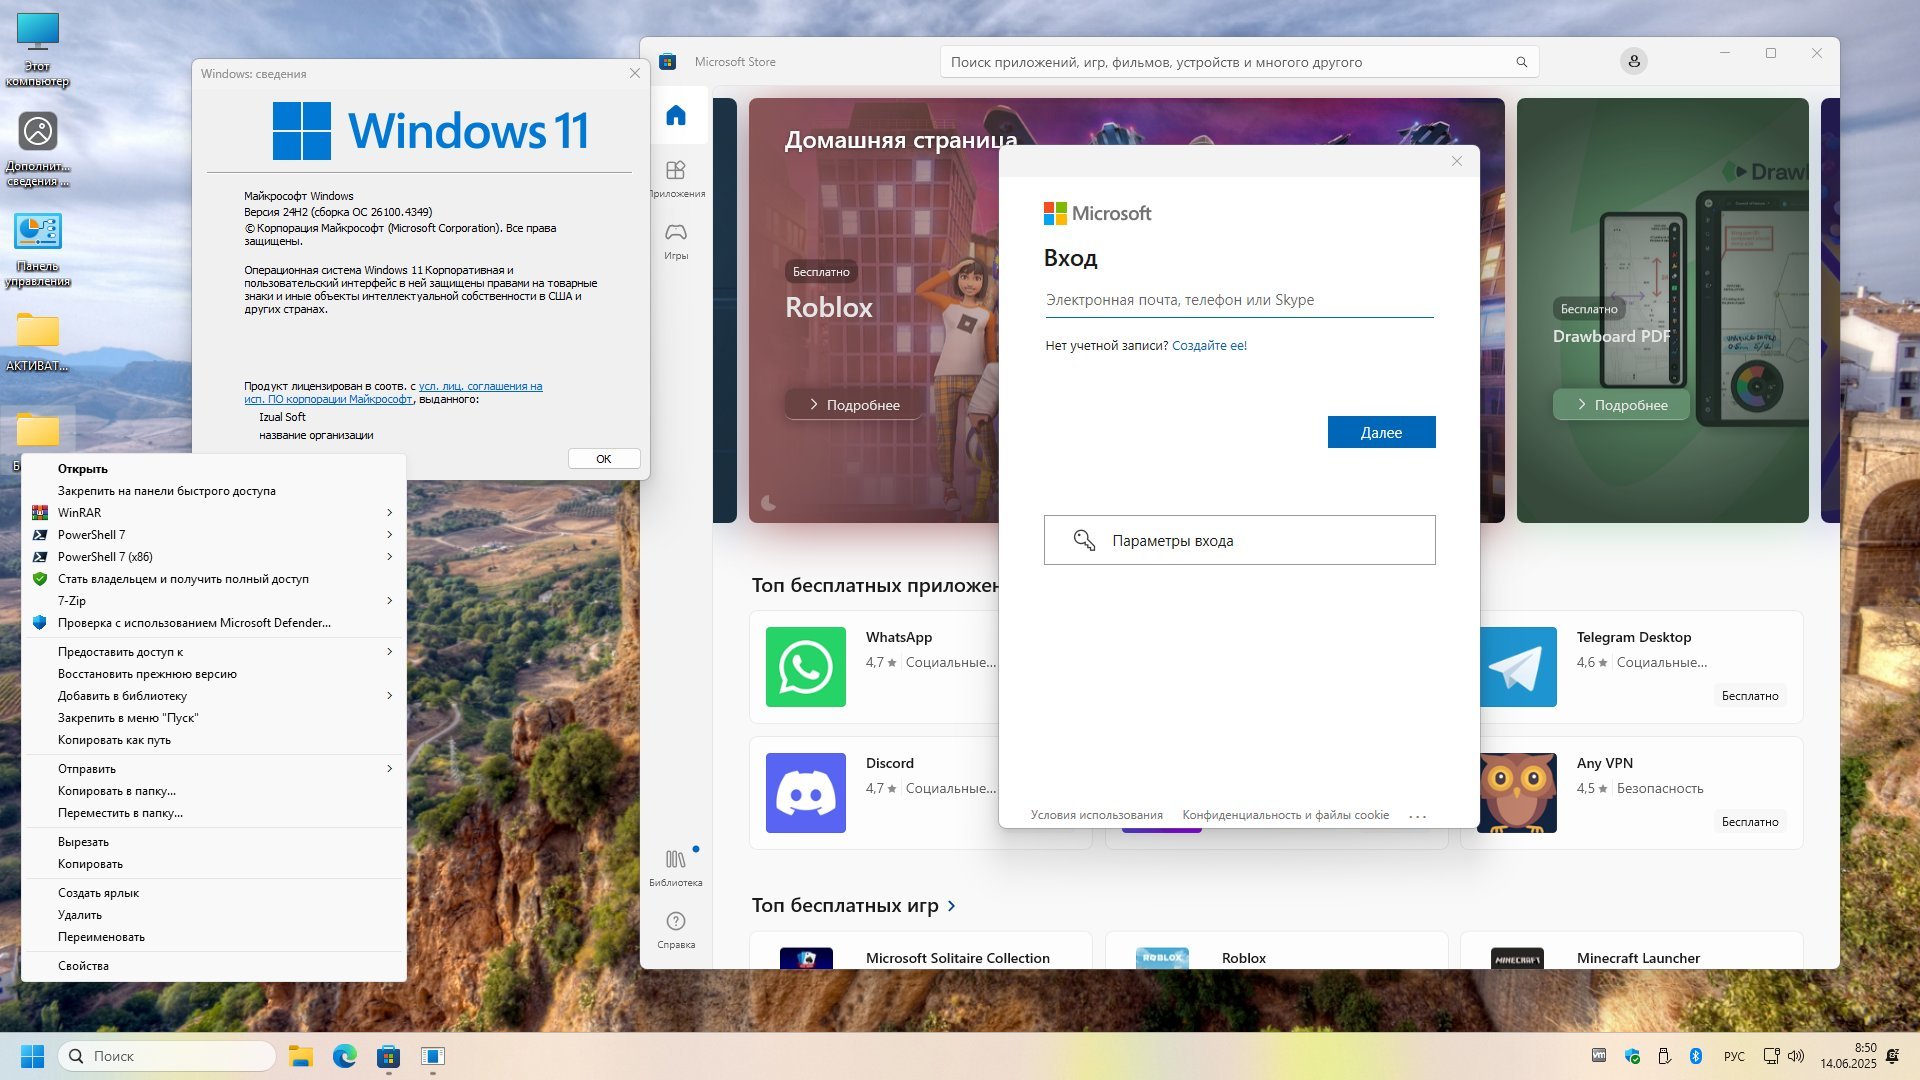Open Minecraft Launcher game entry
The image size is (1920, 1080).
1631,951
